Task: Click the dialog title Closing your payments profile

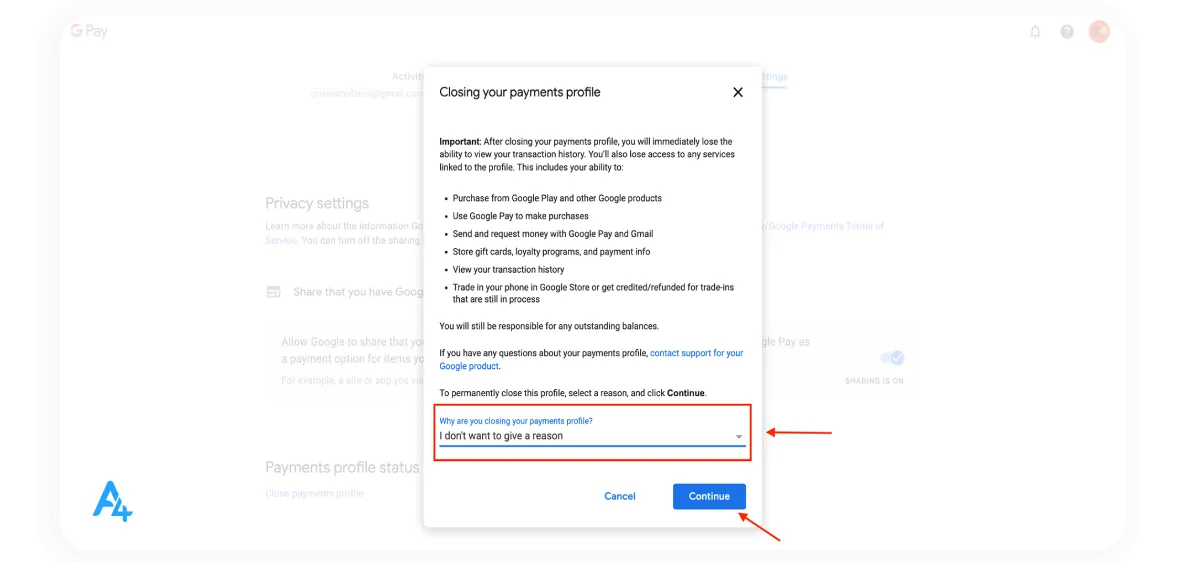Action: click(x=519, y=92)
